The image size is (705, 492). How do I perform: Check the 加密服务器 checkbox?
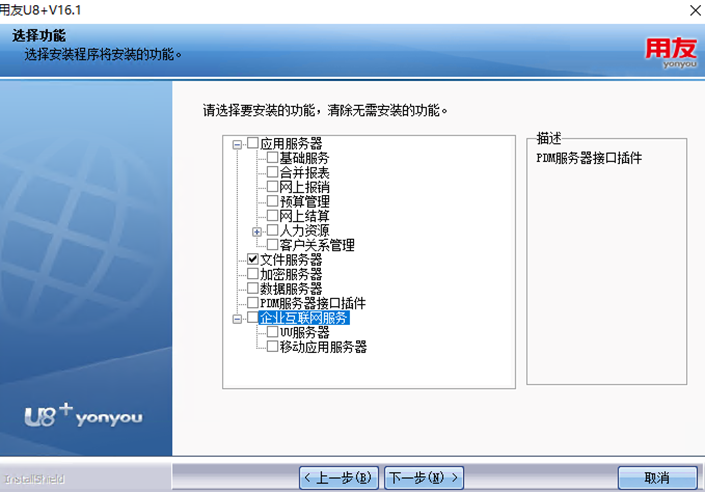(253, 274)
